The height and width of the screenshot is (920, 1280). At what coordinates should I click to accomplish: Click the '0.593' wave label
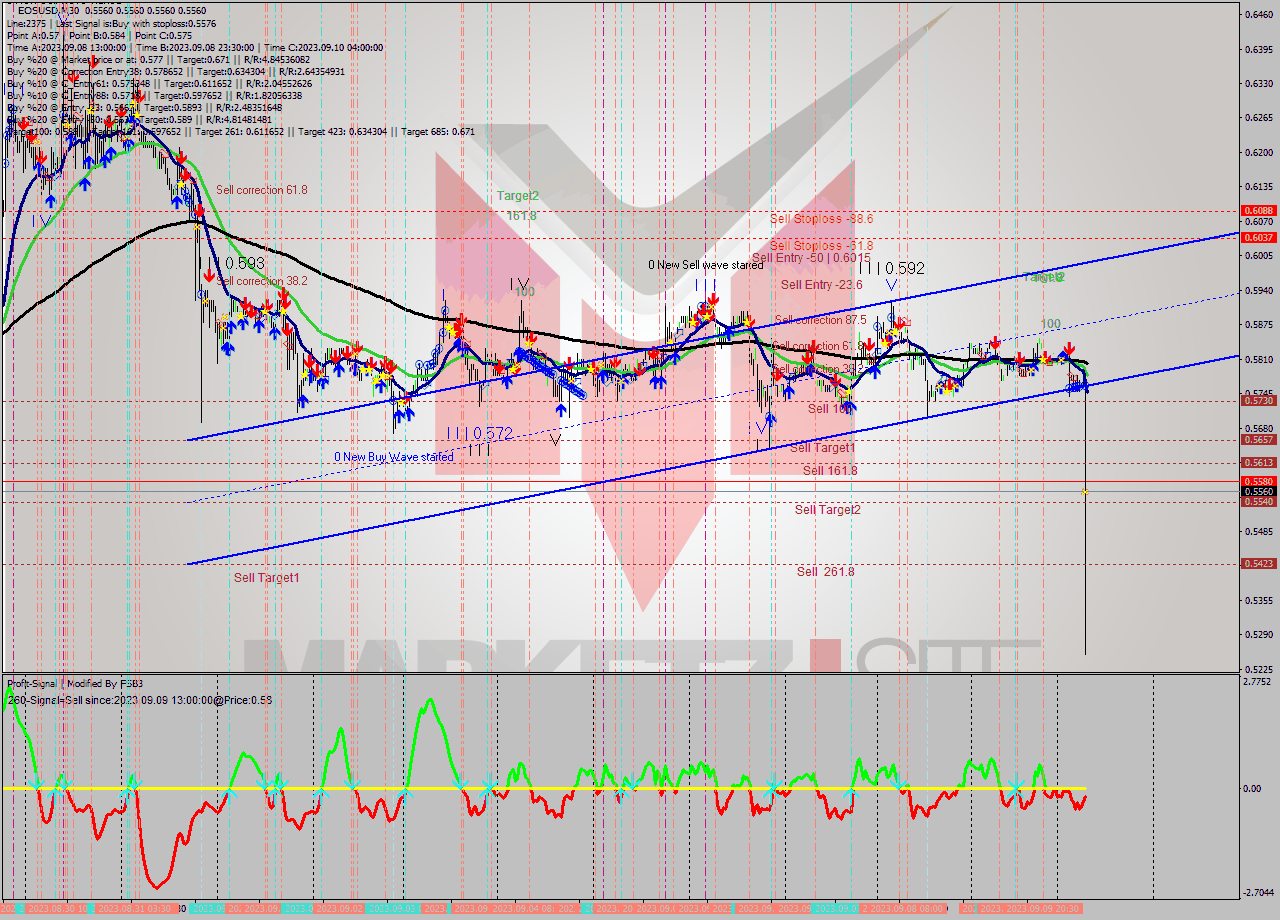[x=244, y=264]
